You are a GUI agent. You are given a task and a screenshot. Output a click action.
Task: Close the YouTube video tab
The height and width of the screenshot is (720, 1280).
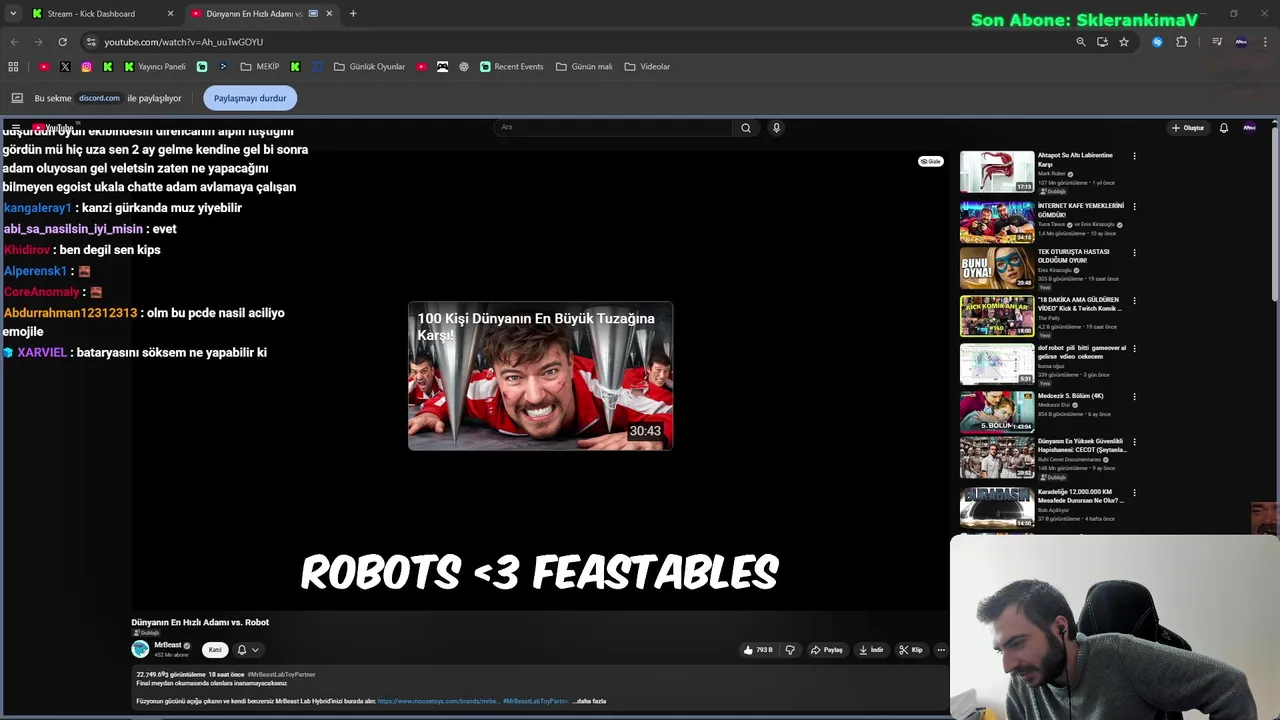coord(329,14)
